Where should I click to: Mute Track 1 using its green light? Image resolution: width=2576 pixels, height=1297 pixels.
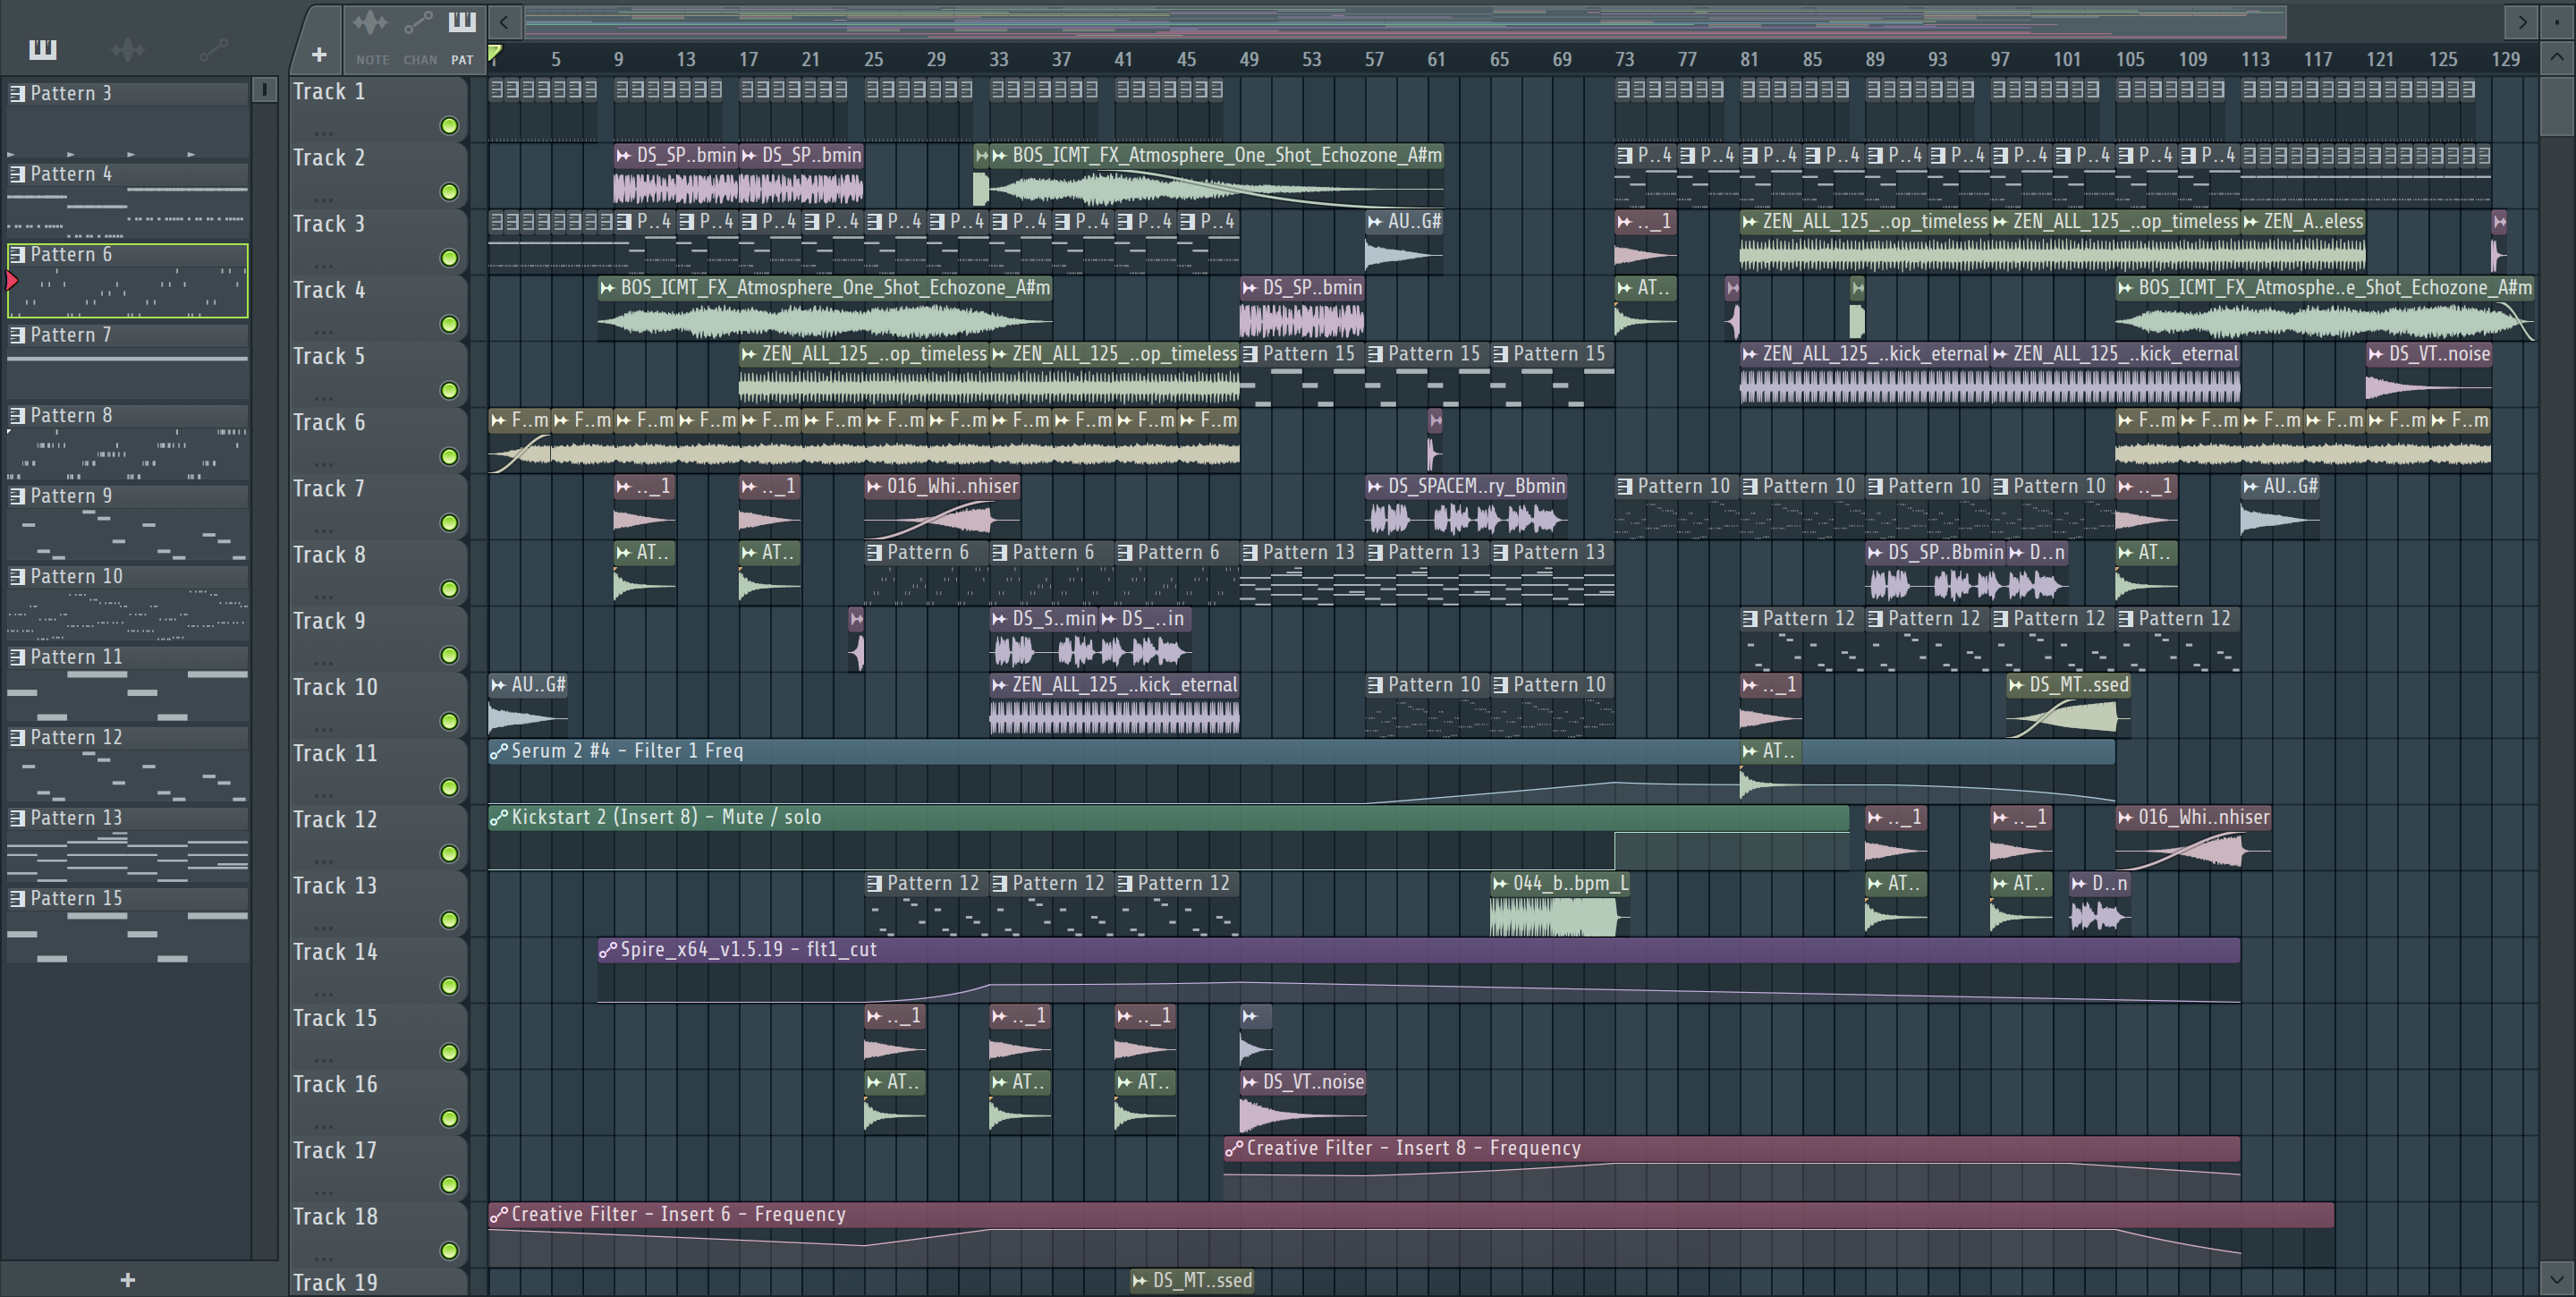coord(449,125)
